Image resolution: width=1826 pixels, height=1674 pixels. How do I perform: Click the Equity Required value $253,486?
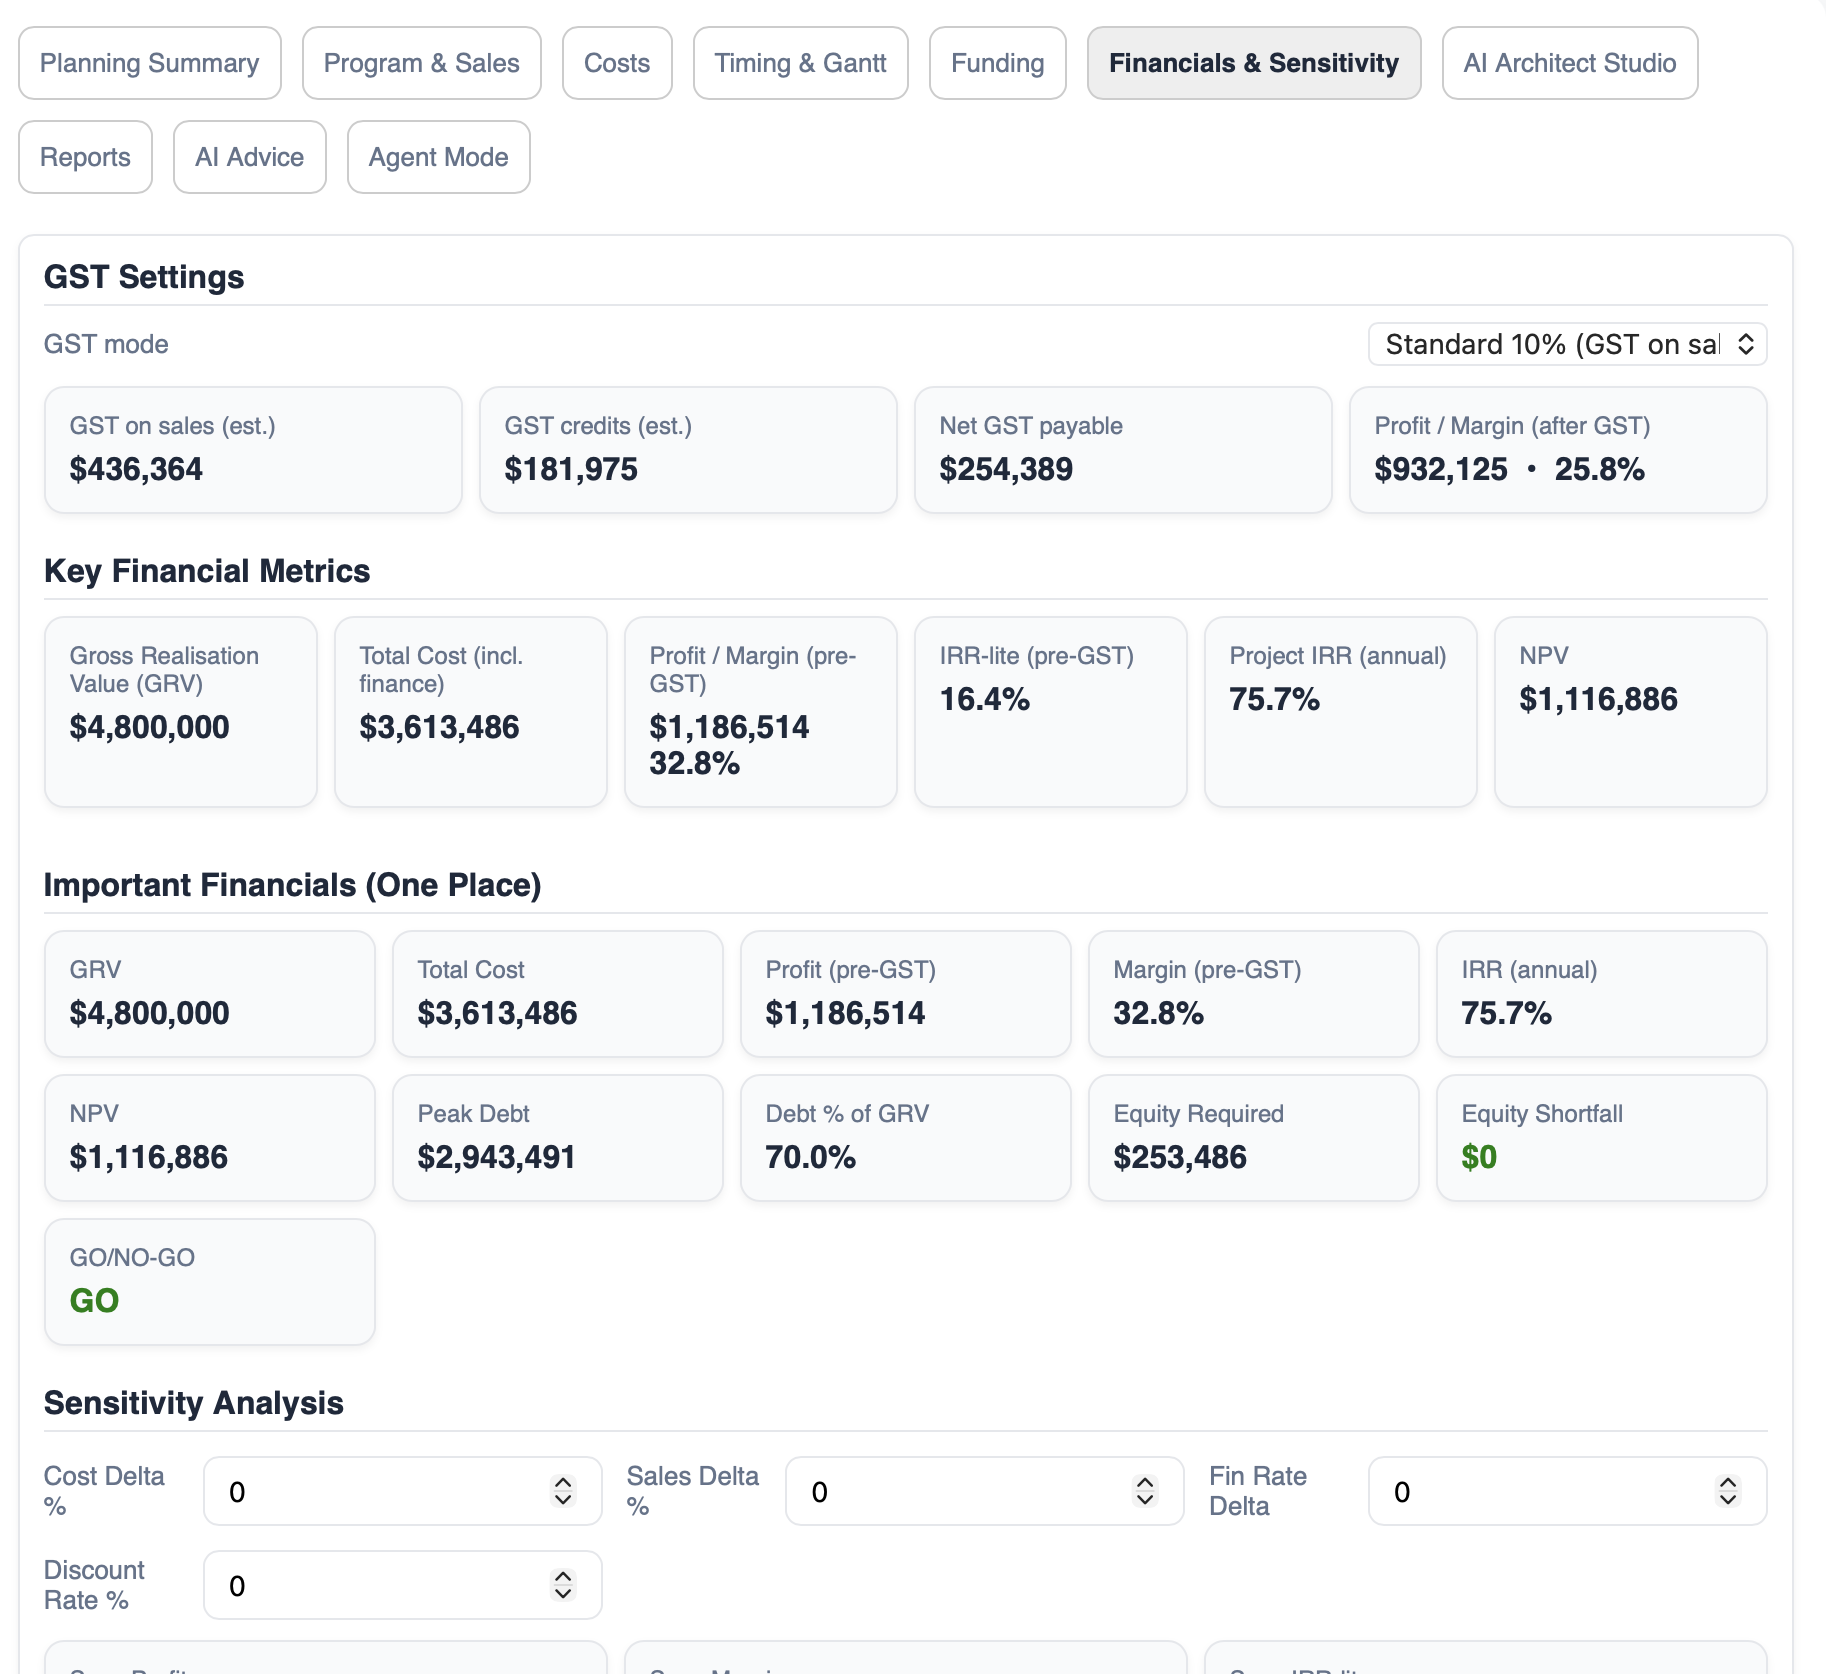click(1180, 1157)
